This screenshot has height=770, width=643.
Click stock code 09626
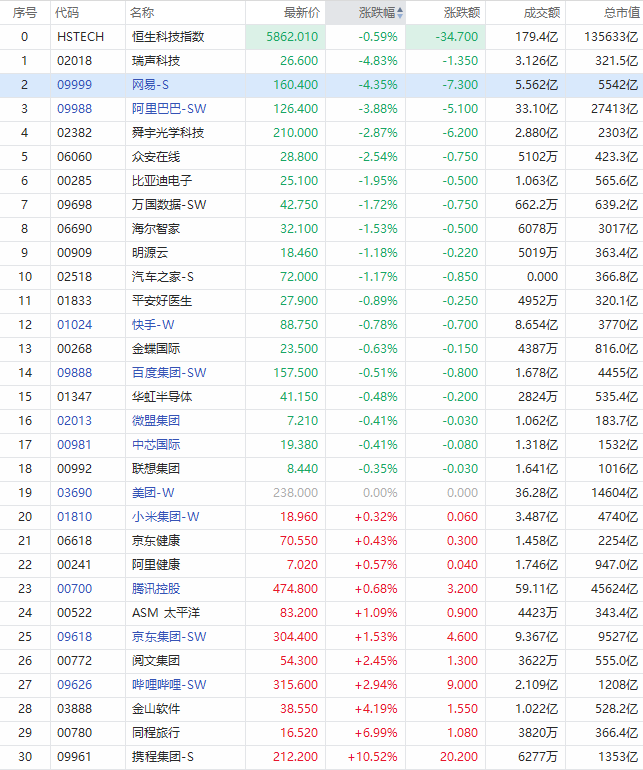point(74,685)
